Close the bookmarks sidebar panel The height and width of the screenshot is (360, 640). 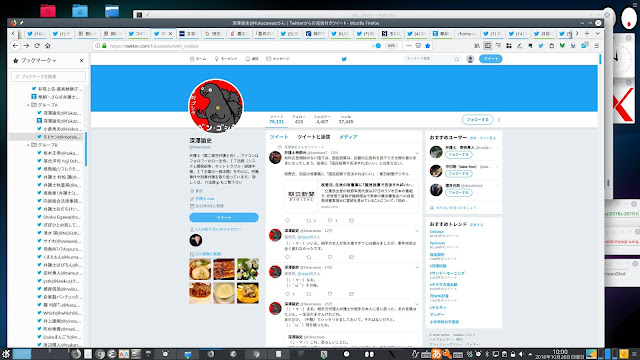pyautogui.click(x=81, y=60)
